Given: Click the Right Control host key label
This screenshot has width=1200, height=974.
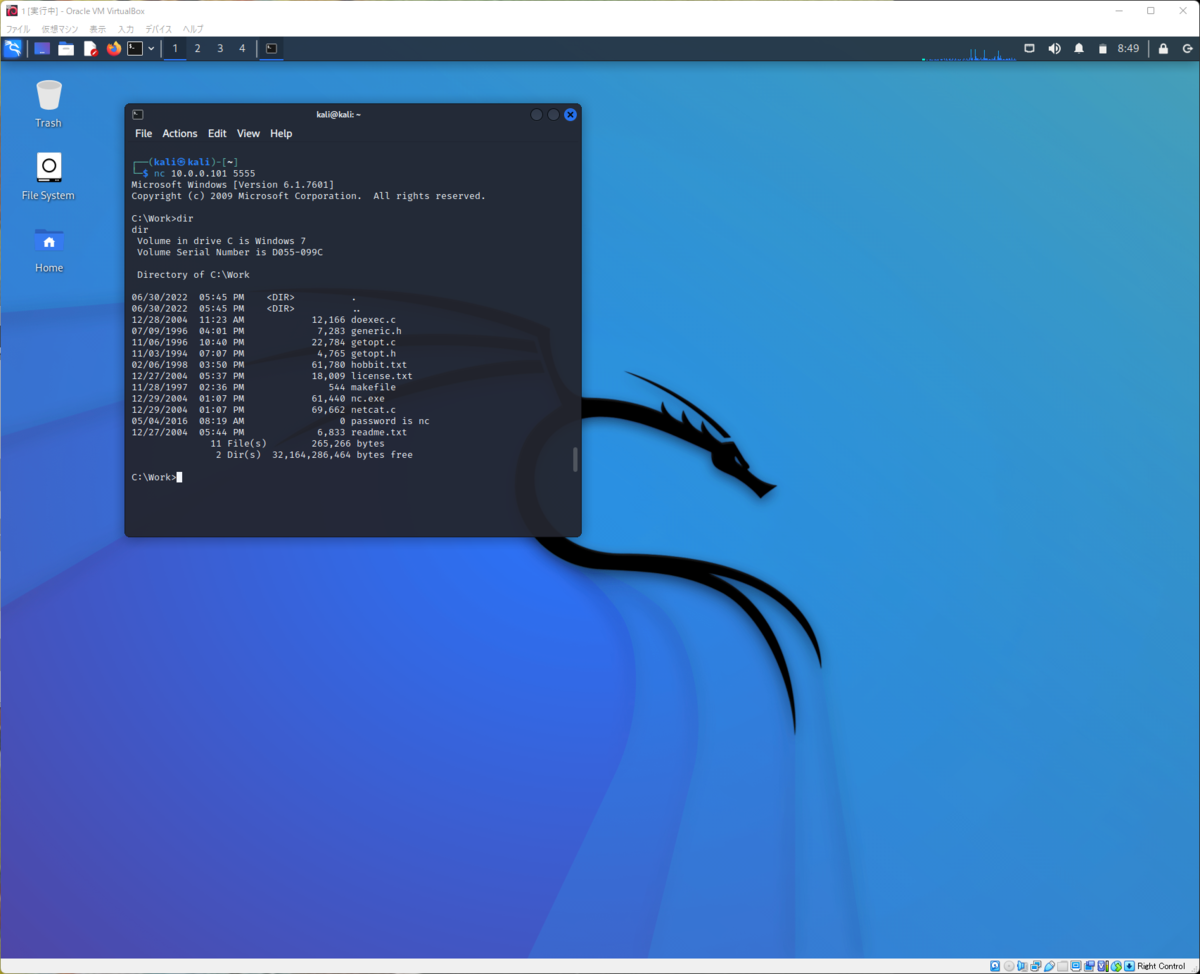Looking at the screenshot, I should [1161, 966].
